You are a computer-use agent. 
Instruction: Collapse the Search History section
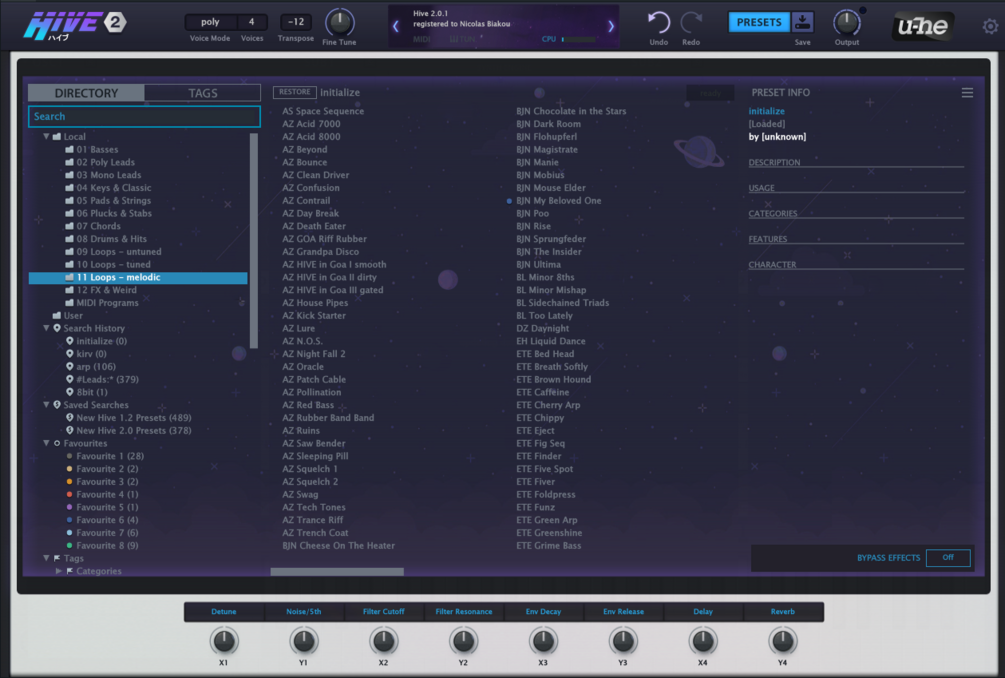pyautogui.click(x=46, y=328)
